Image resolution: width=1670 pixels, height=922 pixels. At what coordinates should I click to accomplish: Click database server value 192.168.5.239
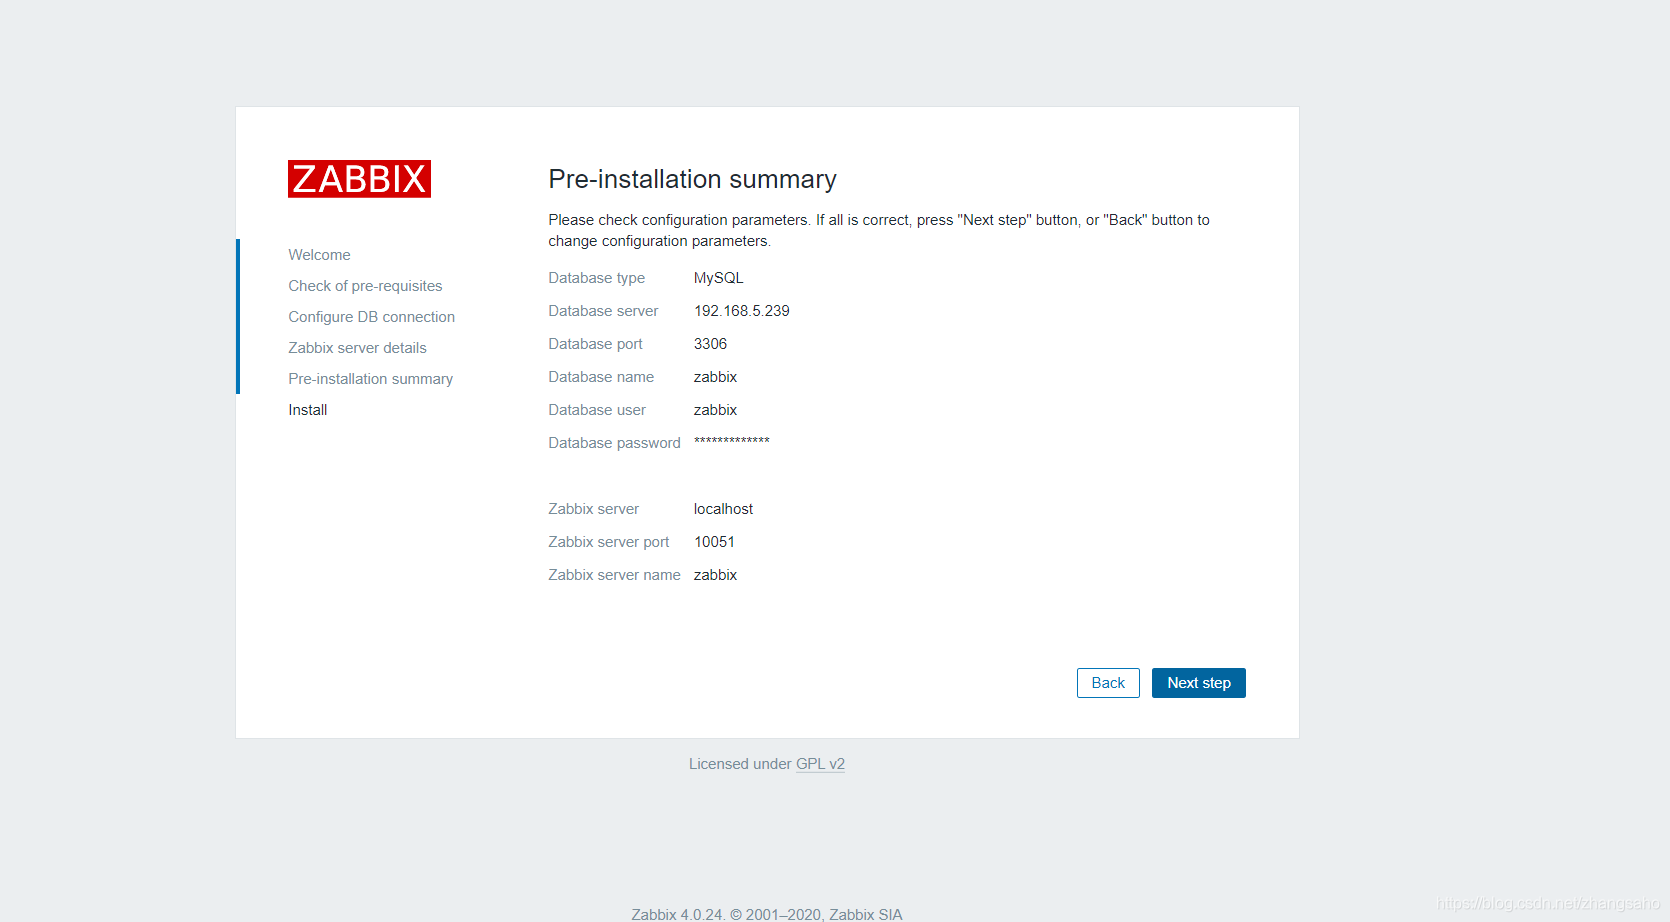pyautogui.click(x=741, y=311)
